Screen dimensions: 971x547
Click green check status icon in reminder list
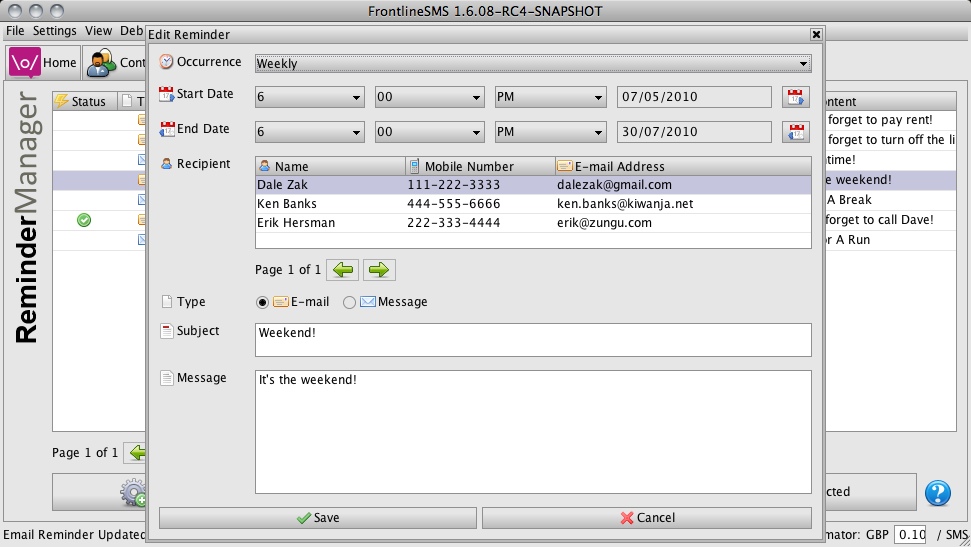[84, 220]
